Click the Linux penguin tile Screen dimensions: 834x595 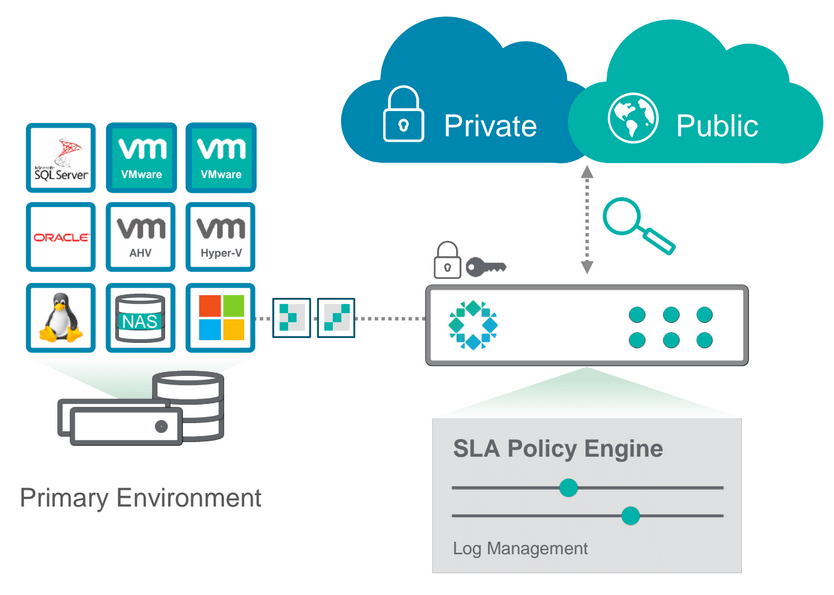coord(61,318)
